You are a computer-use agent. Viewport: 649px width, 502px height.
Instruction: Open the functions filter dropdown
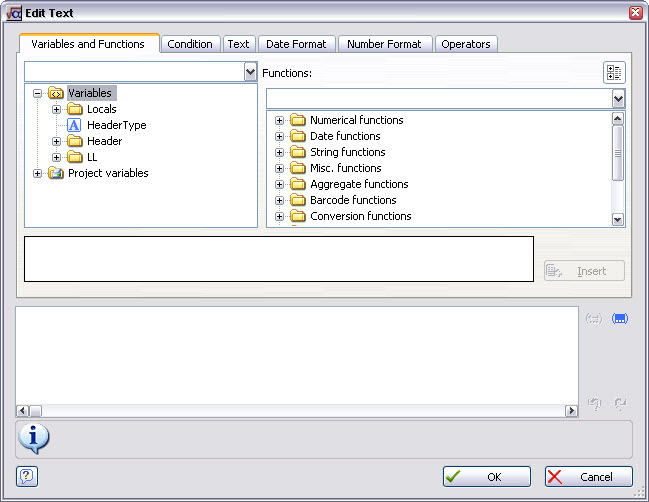[618, 99]
